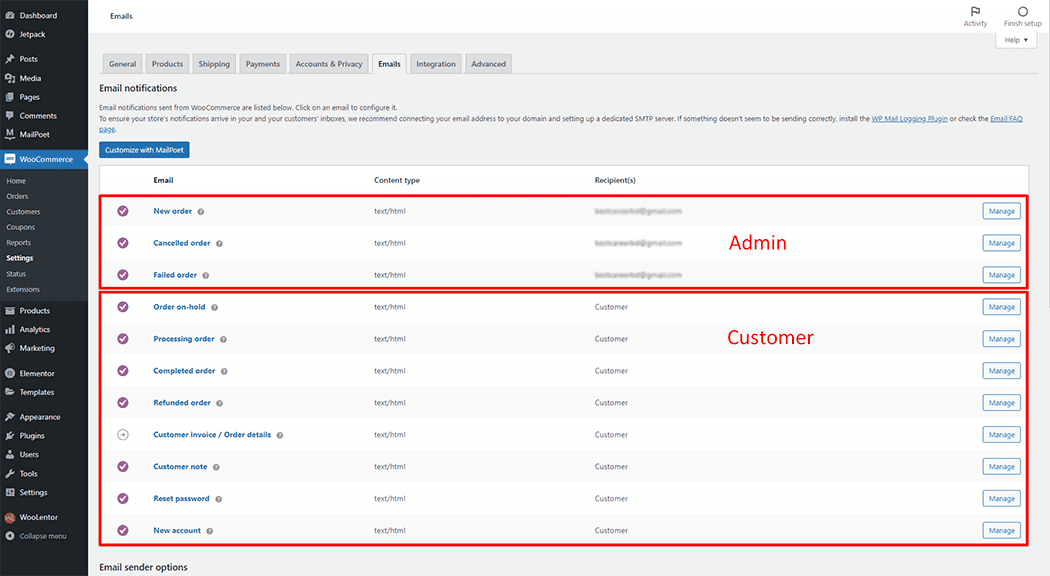The image size is (1050, 576).
Task: Click the help icon beside New order
Action: [x=201, y=212]
